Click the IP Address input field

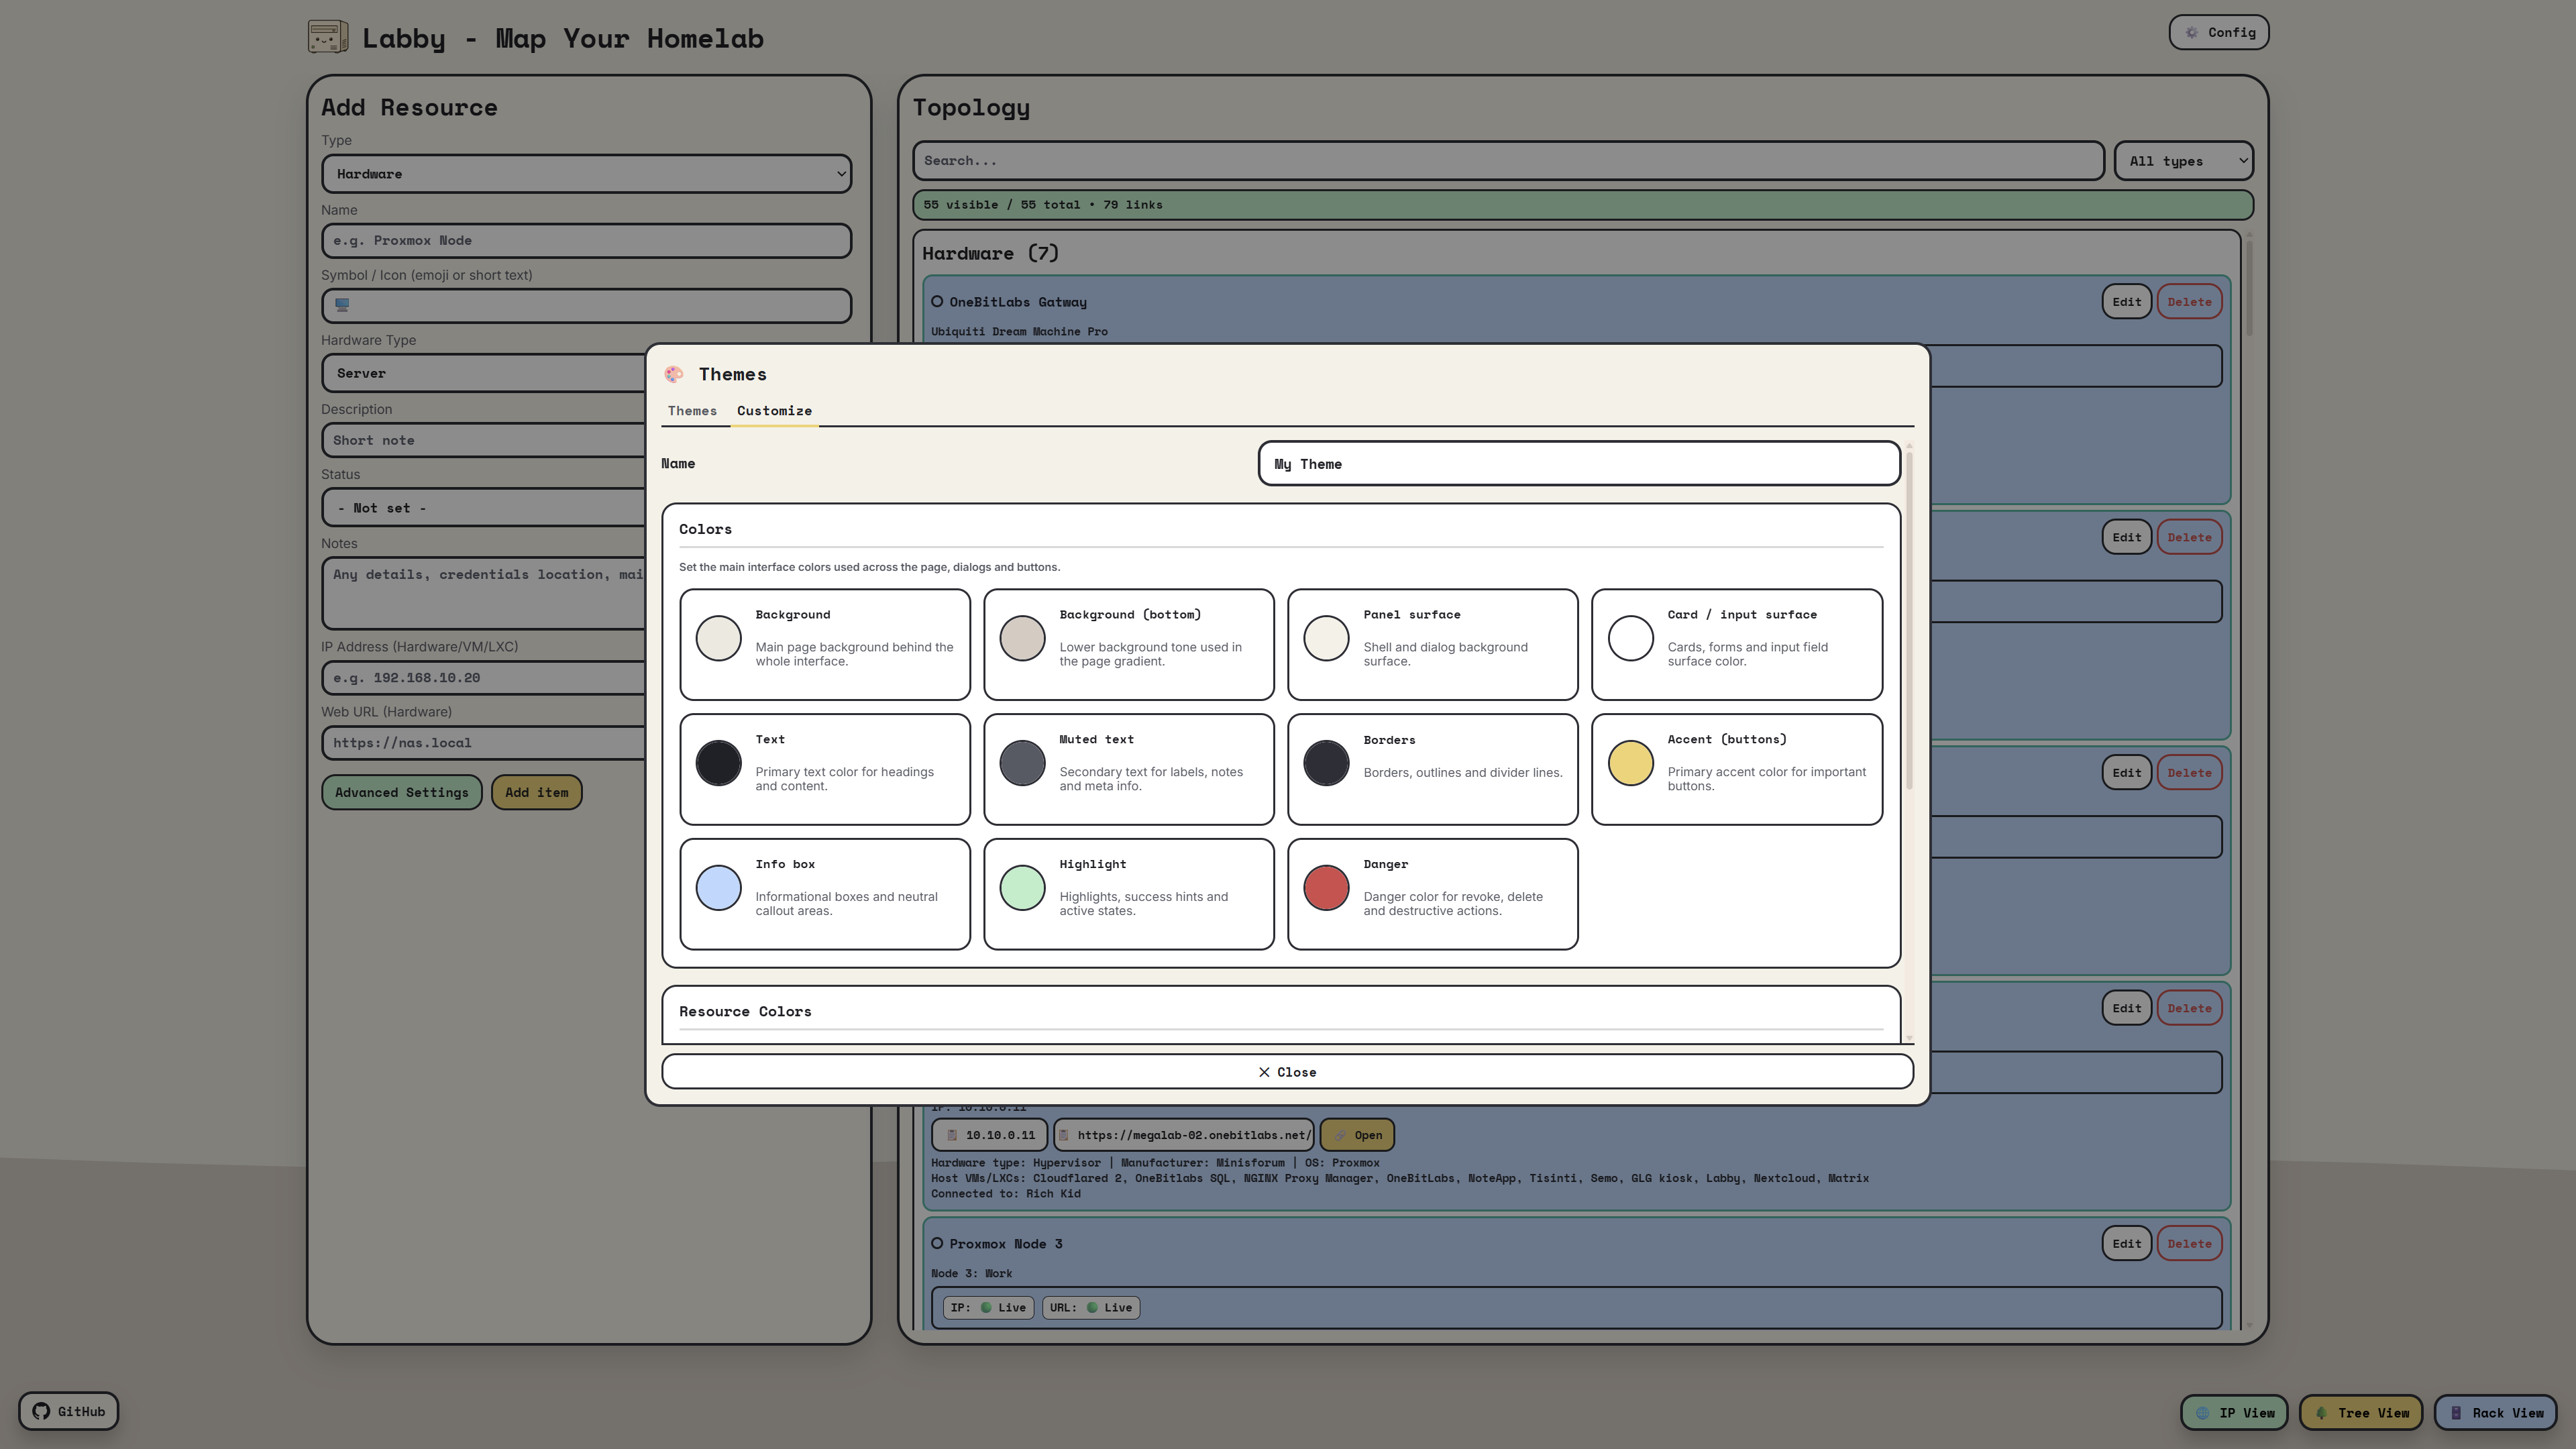click(484, 677)
